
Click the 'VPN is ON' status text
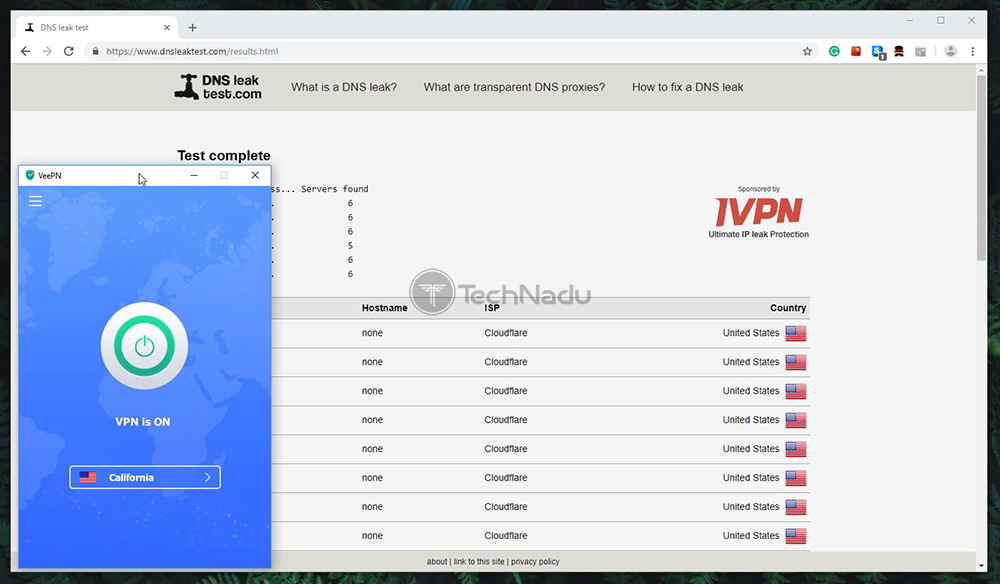pos(143,422)
